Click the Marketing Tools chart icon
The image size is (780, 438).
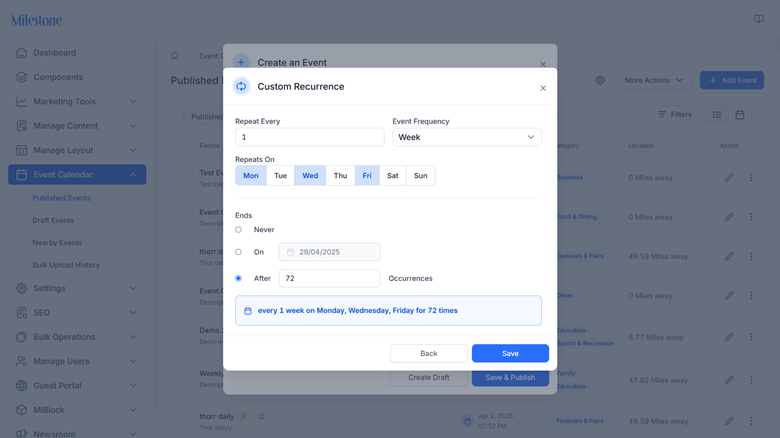click(x=21, y=102)
